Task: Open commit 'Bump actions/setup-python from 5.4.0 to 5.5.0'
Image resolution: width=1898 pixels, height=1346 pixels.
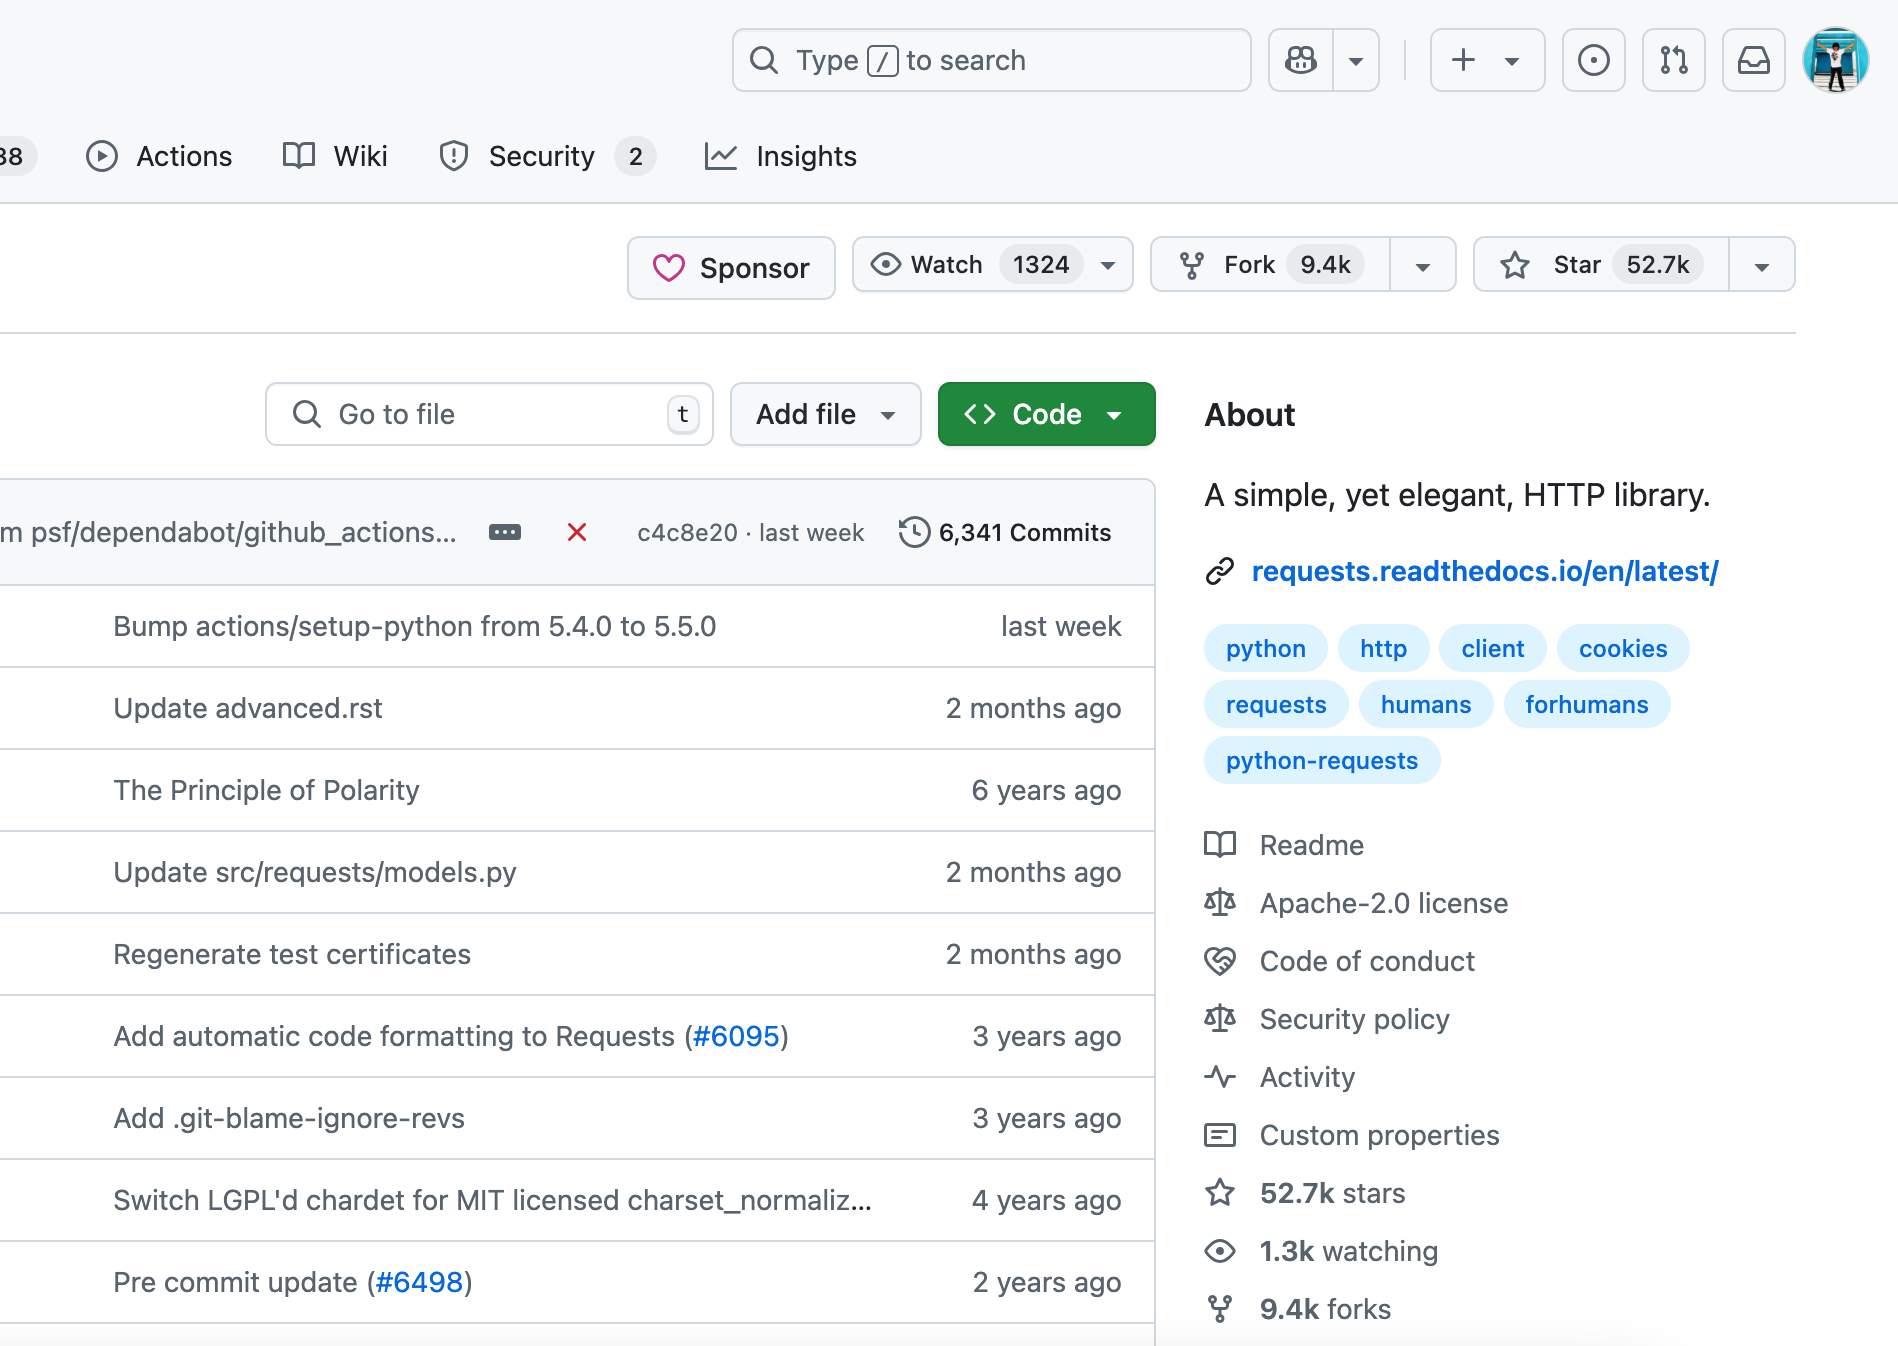Action: [414, 626]
